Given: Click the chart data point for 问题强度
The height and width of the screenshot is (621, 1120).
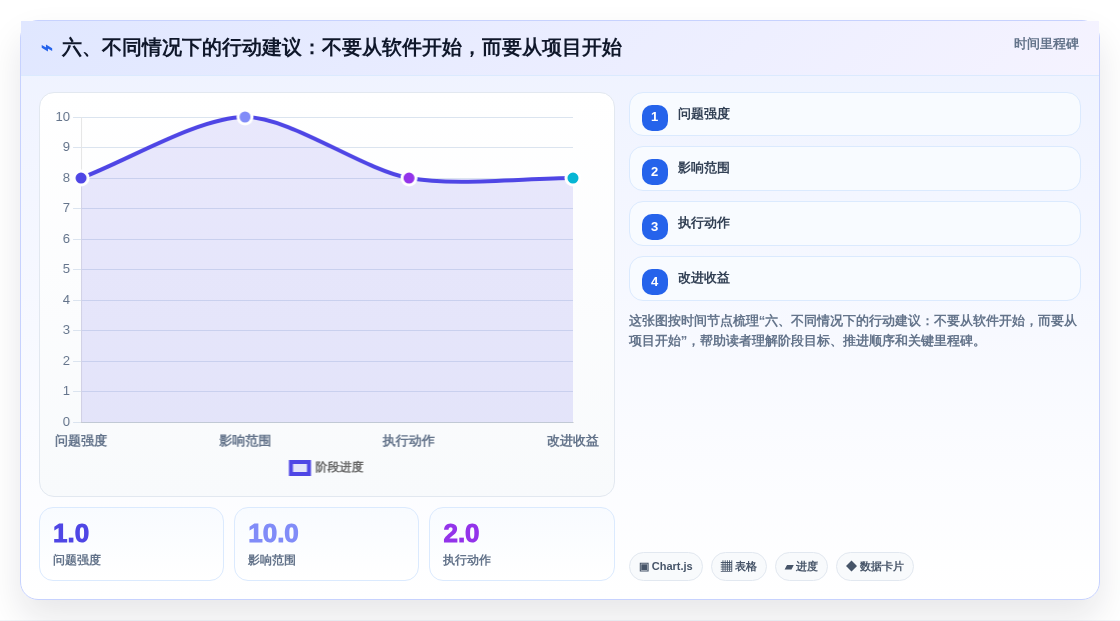Looking at the screenshot, I should pyautogui.click(x=81, y=178).
